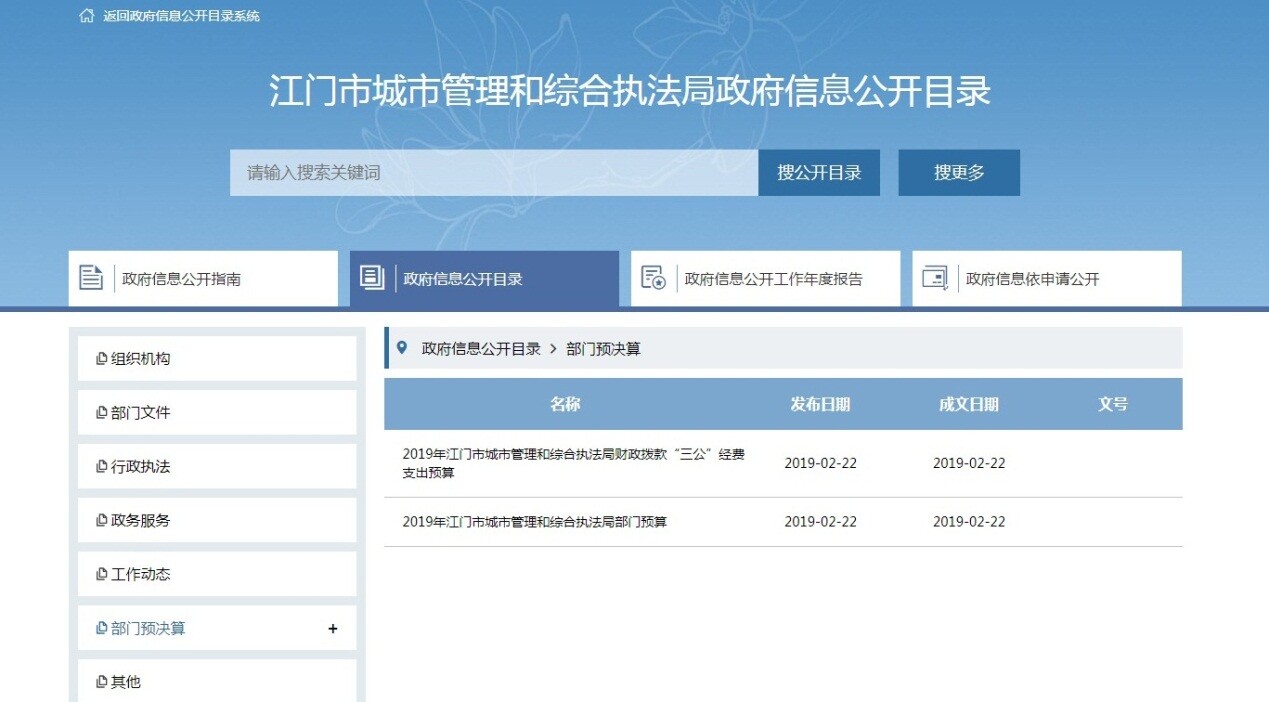
Task: Click the 搜公开目录 search button
Action: [818, 172]
